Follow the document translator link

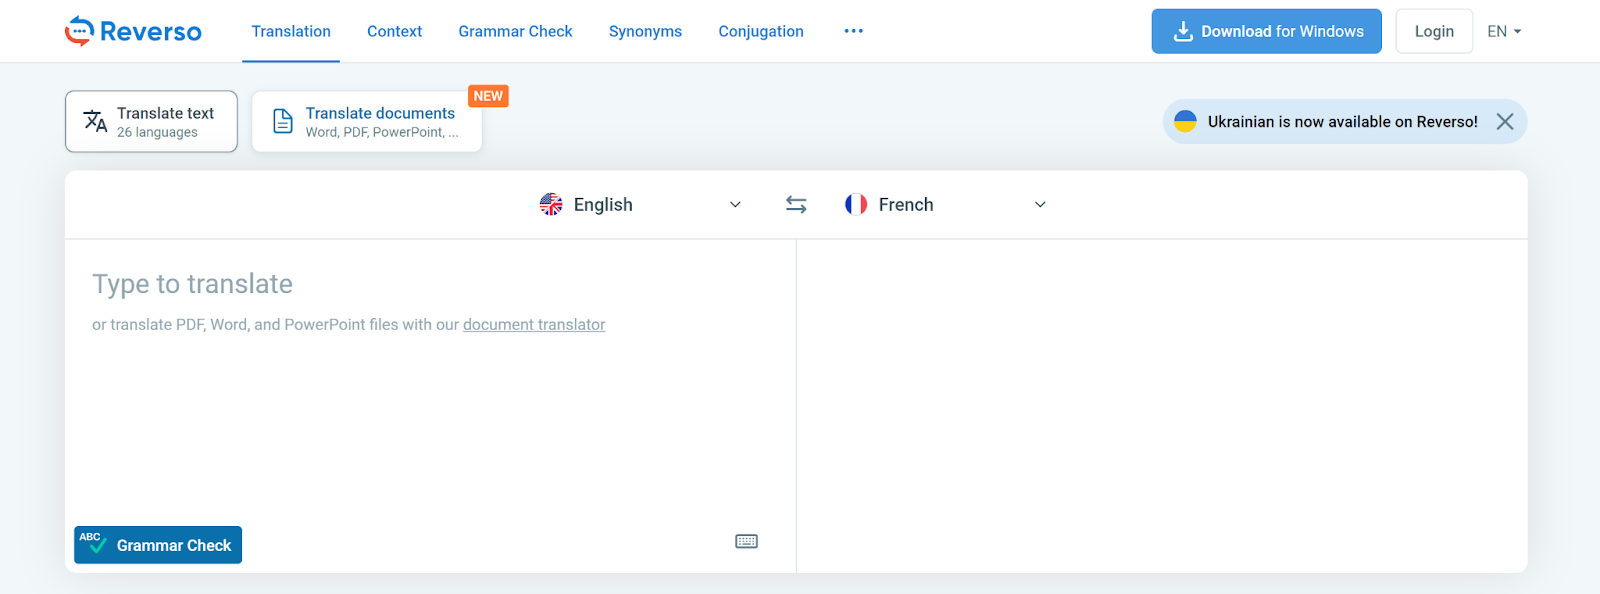click(x=534, y=324)
